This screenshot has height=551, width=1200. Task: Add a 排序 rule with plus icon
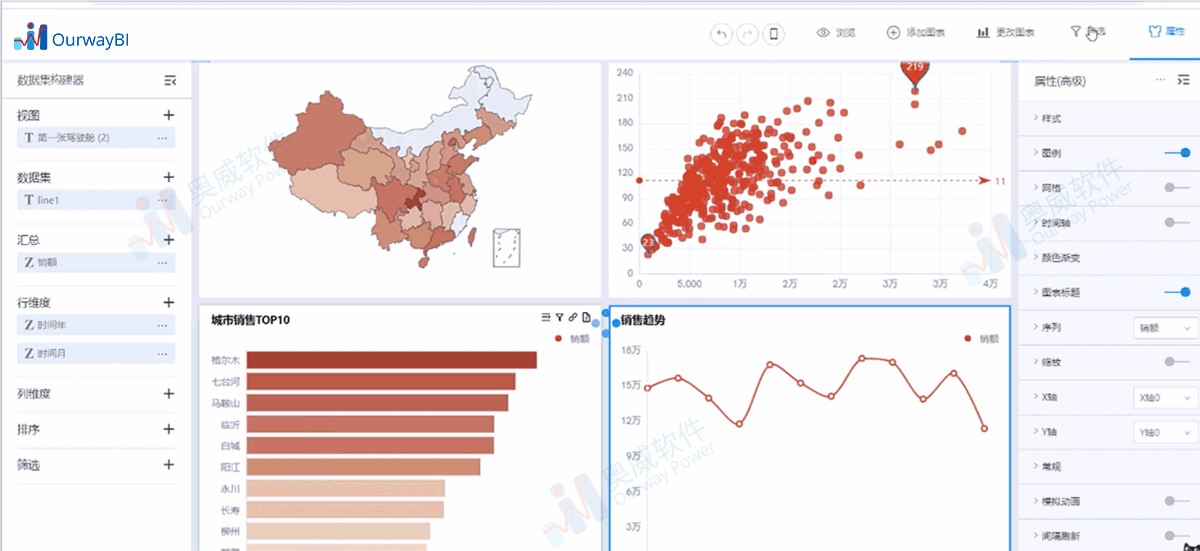pos(169,429)
